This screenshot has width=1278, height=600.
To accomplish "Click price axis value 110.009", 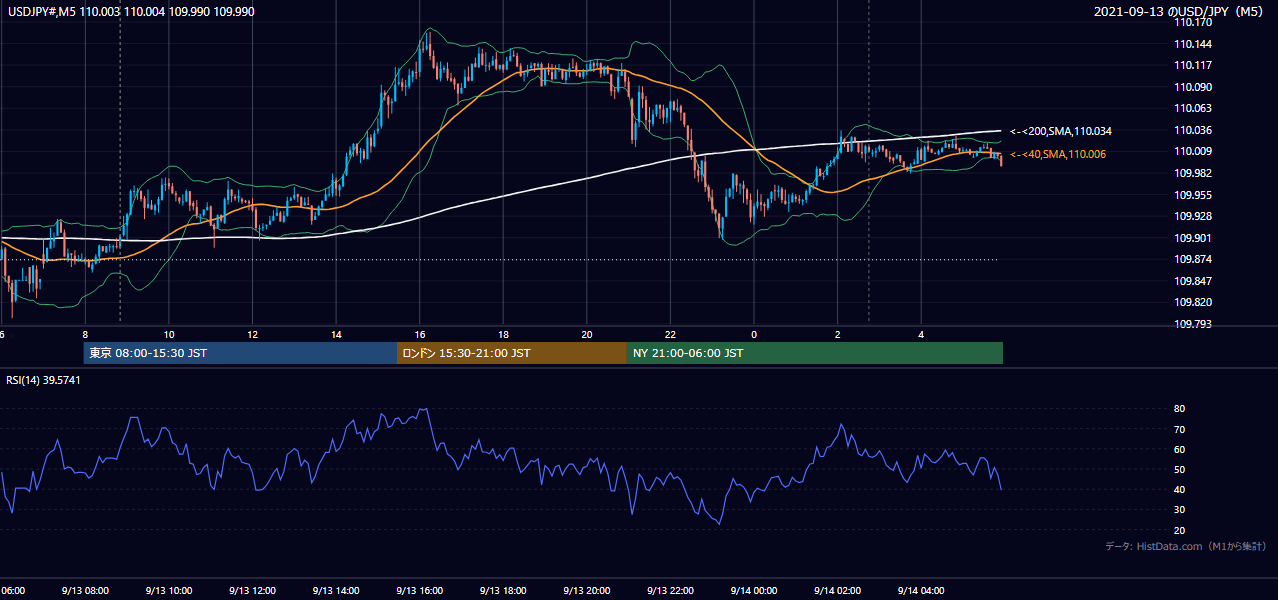I will click(1194, 152).
